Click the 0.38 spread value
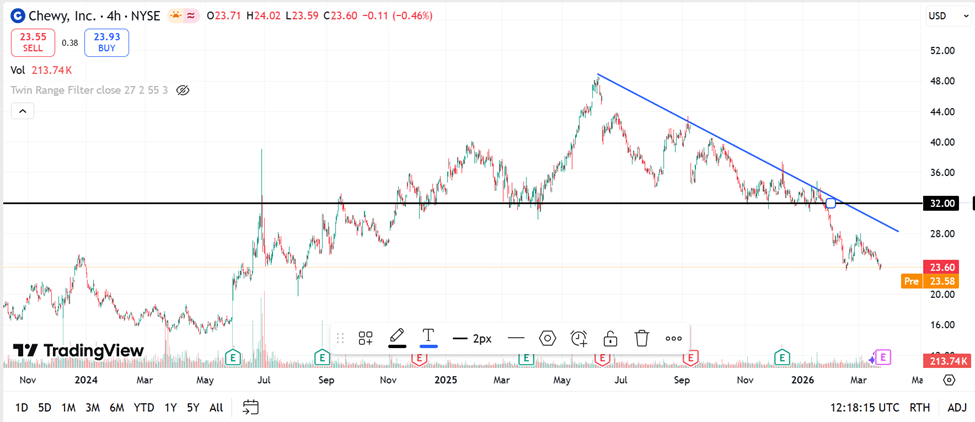Screen dimensions: 975x422 point(70,43)
